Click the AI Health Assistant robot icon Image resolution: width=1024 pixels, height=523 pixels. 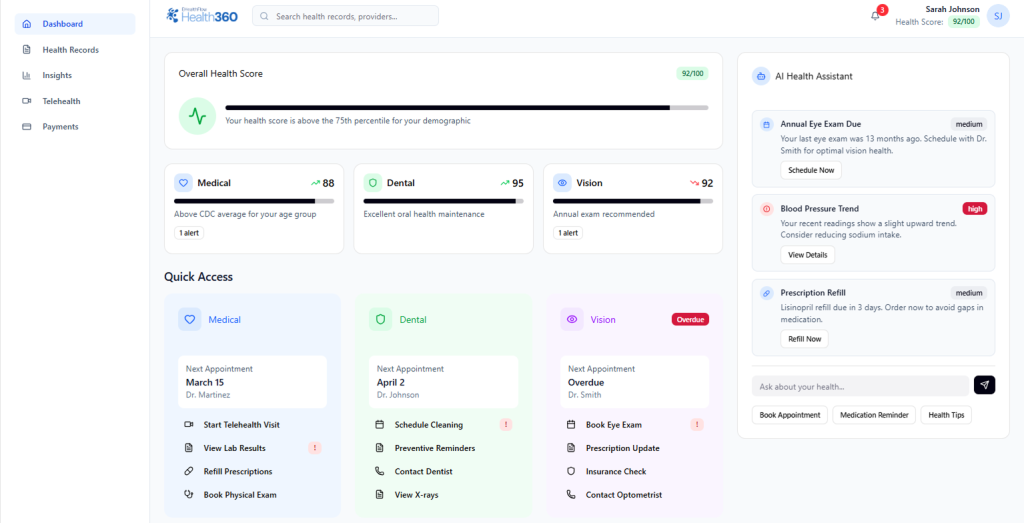[x=761, y=76]
